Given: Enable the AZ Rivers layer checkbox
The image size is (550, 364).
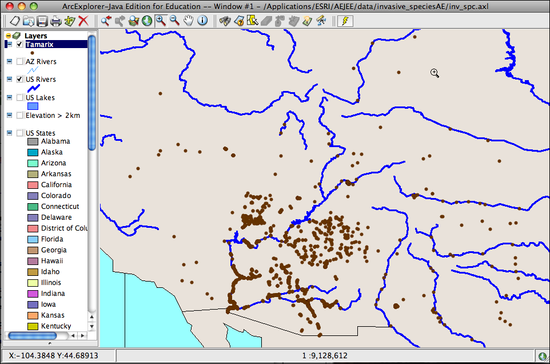Looking at the screenshot, I should point(20,61).
